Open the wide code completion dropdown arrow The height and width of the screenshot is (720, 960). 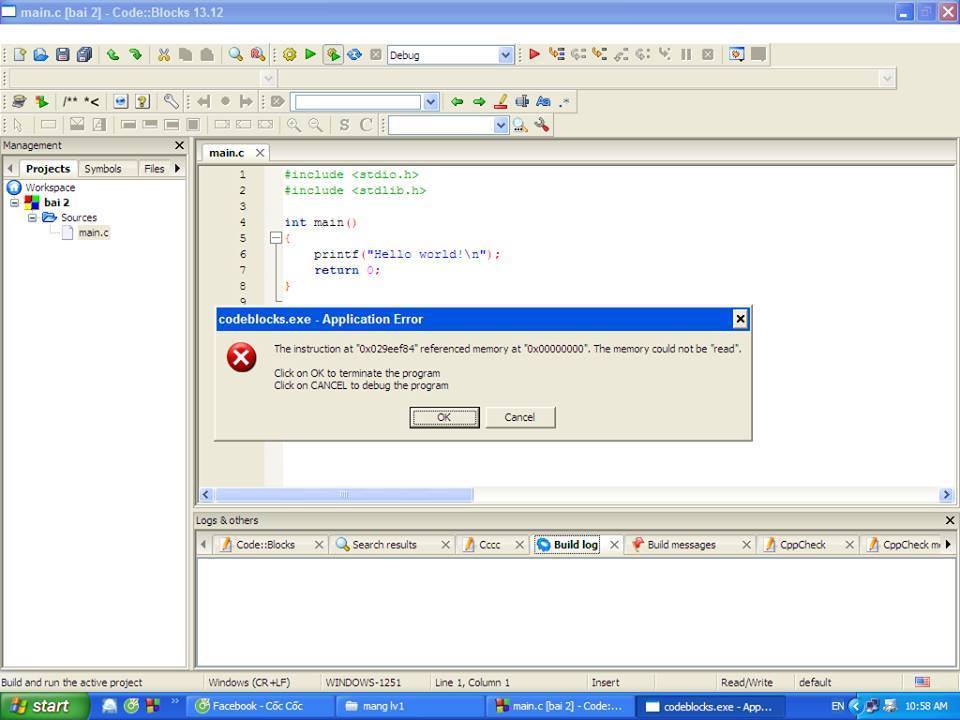(887, 78)
